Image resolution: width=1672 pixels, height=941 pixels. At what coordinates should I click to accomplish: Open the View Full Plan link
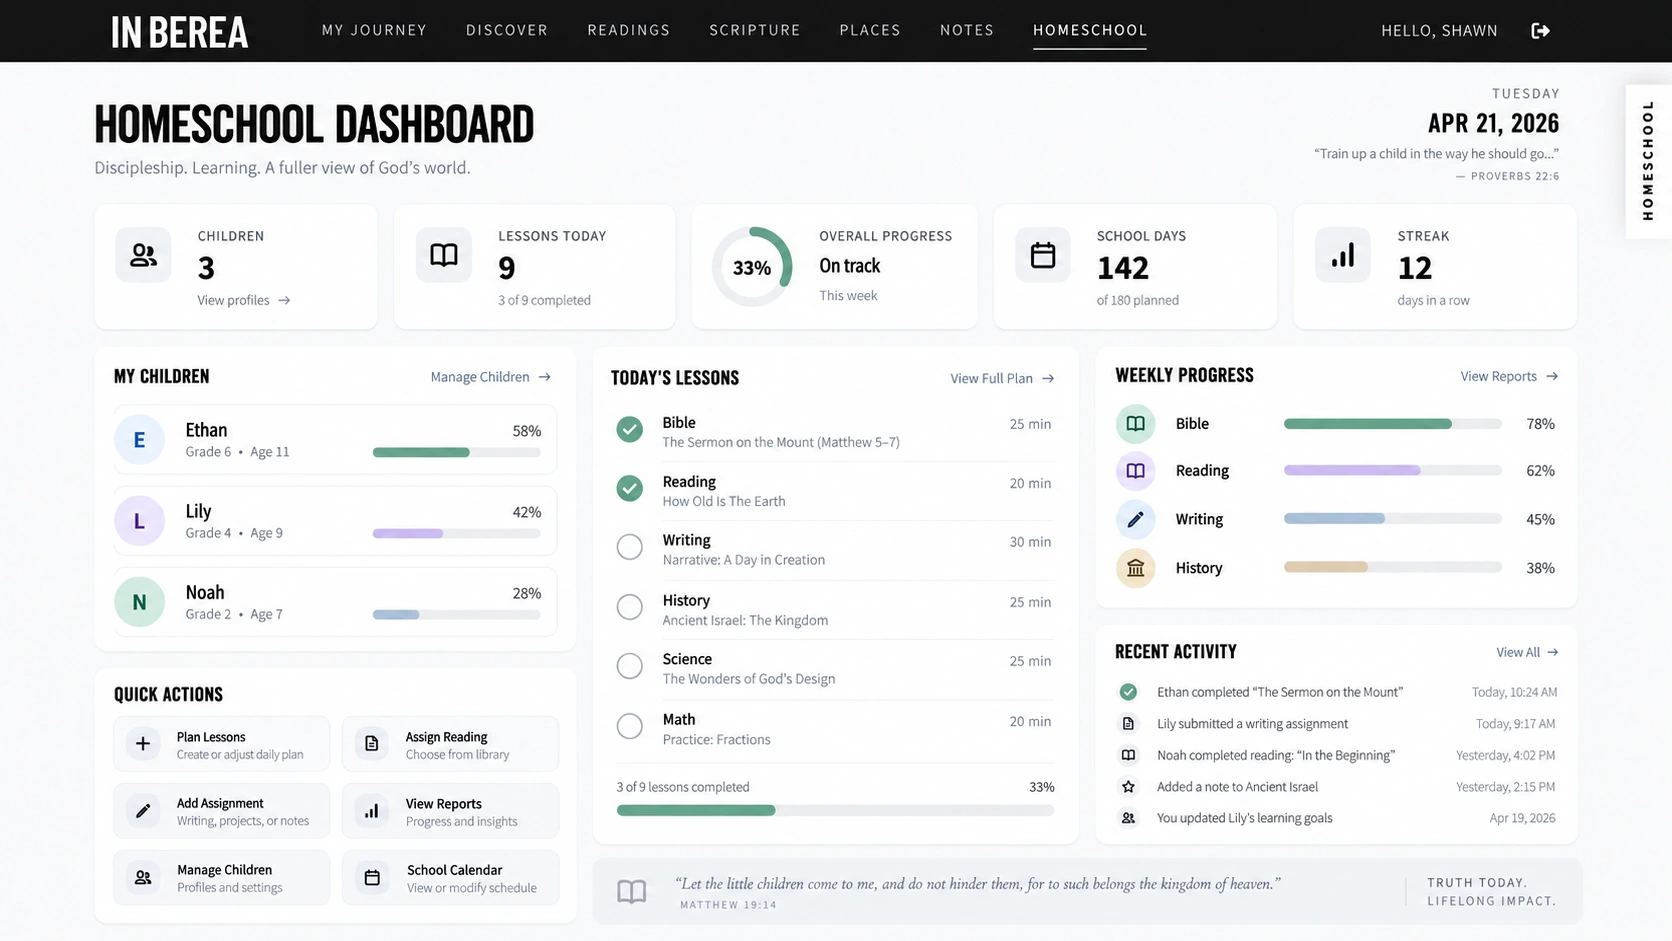pyautogui.click(x=1002, y=378)
